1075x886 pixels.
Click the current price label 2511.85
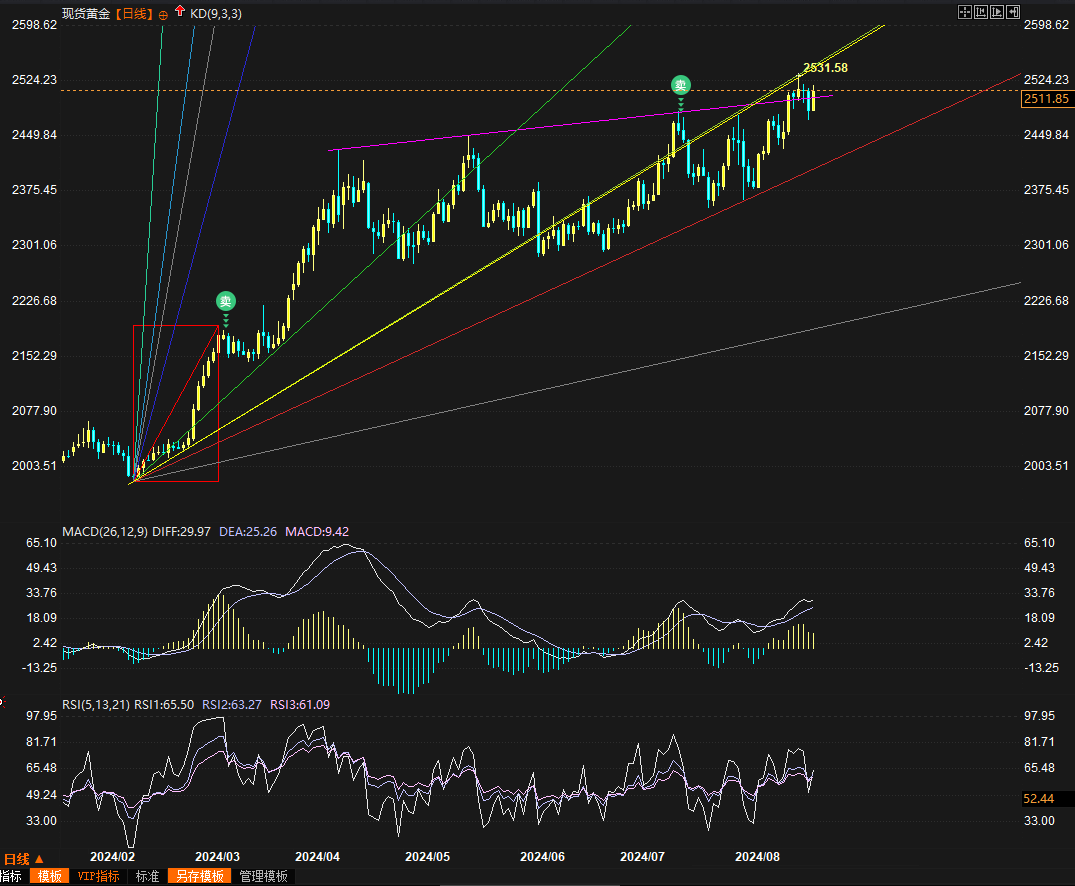[x=1046, y=99]
